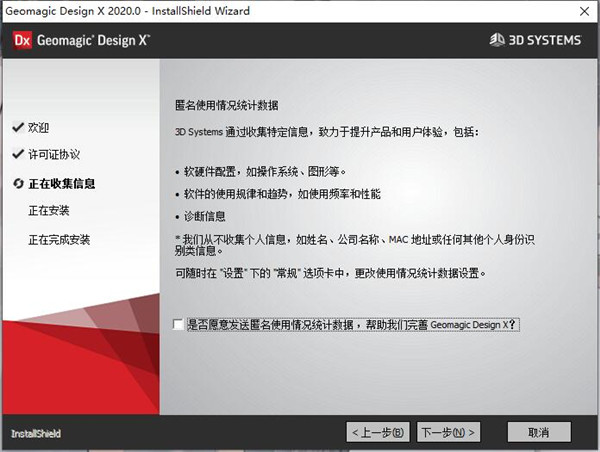Select the 正在完成安装 step label
Screen dimensions: 600x452
point(59,240)
